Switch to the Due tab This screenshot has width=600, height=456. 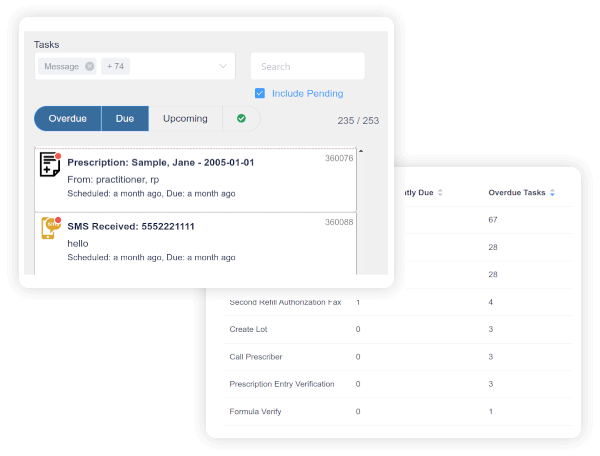click(x=125, y=119)
